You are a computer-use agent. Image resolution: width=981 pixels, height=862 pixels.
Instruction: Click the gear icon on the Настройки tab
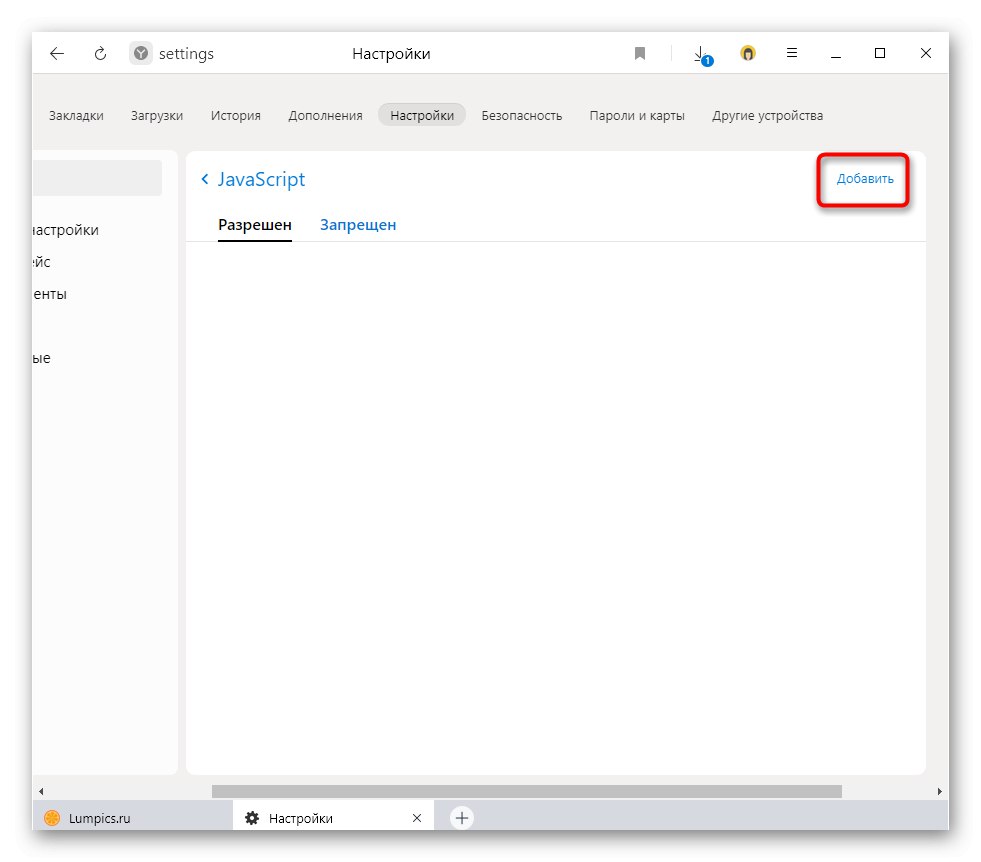click(x=252, y=818)
